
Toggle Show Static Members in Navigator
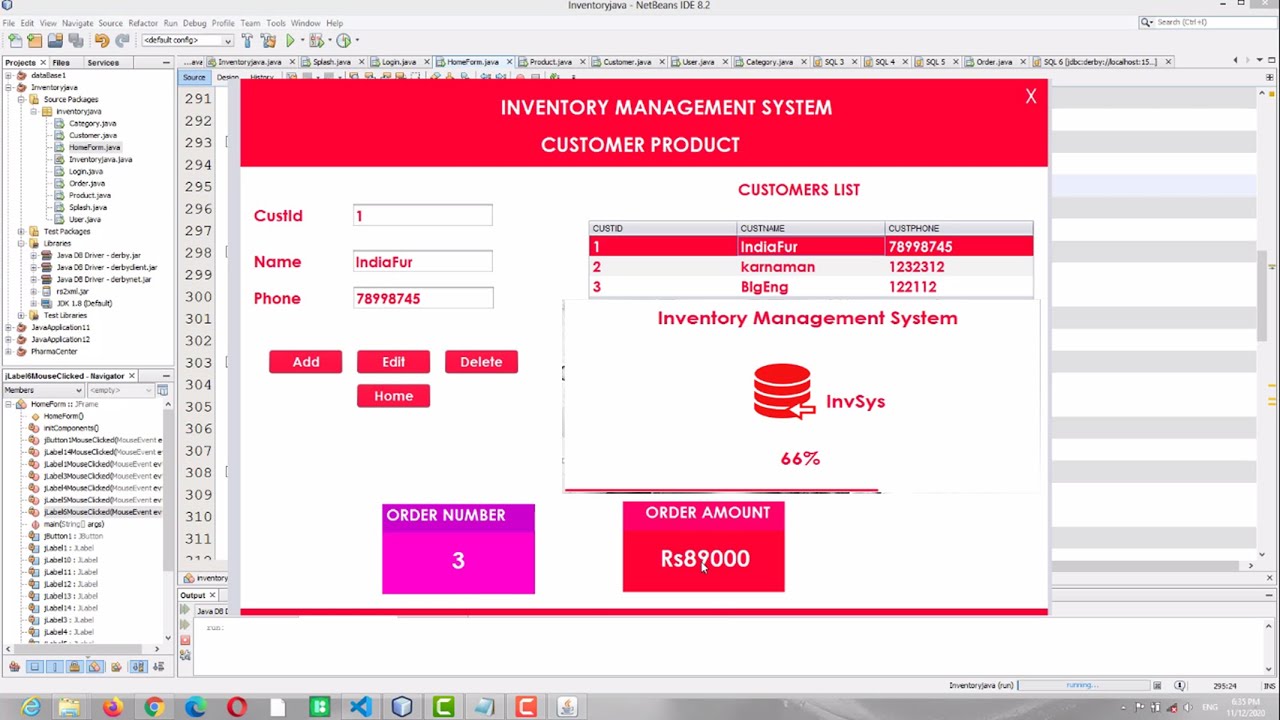[x=54, y=667]
